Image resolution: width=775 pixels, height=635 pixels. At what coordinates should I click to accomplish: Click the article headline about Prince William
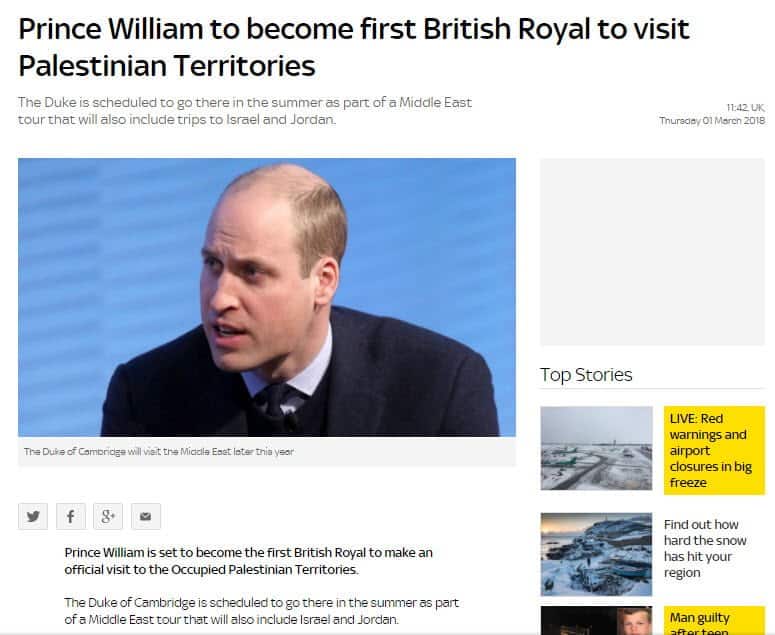[x=353, y=47]
